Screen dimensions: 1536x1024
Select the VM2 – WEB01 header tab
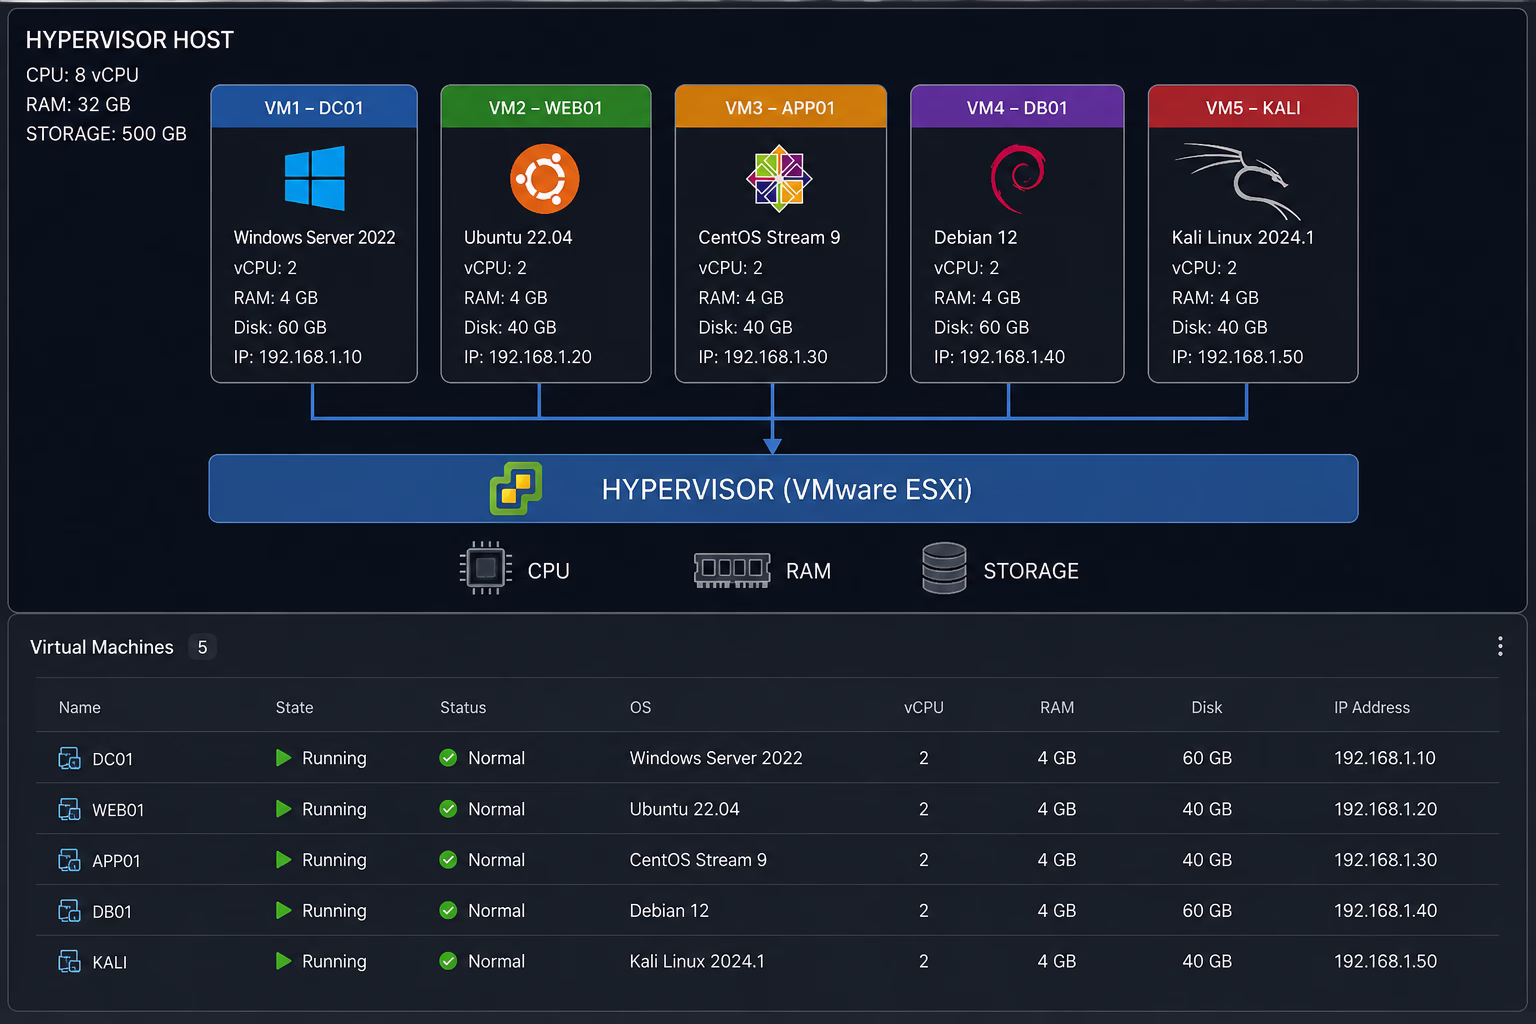coord(546,107)
